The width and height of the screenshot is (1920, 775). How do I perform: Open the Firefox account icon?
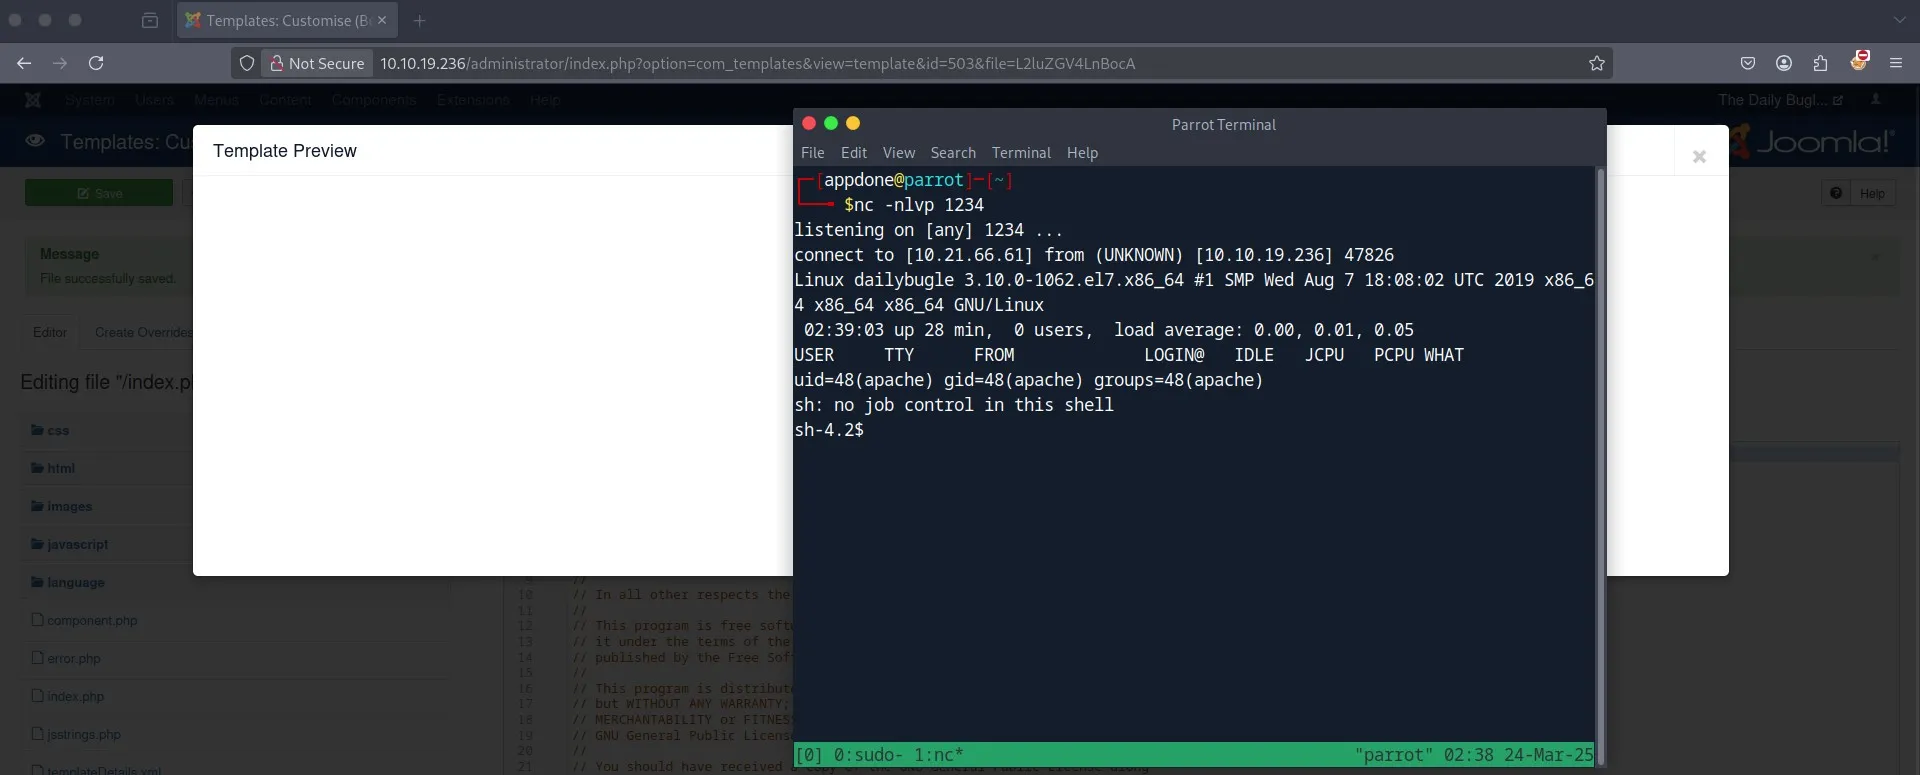click(1784, 63)
